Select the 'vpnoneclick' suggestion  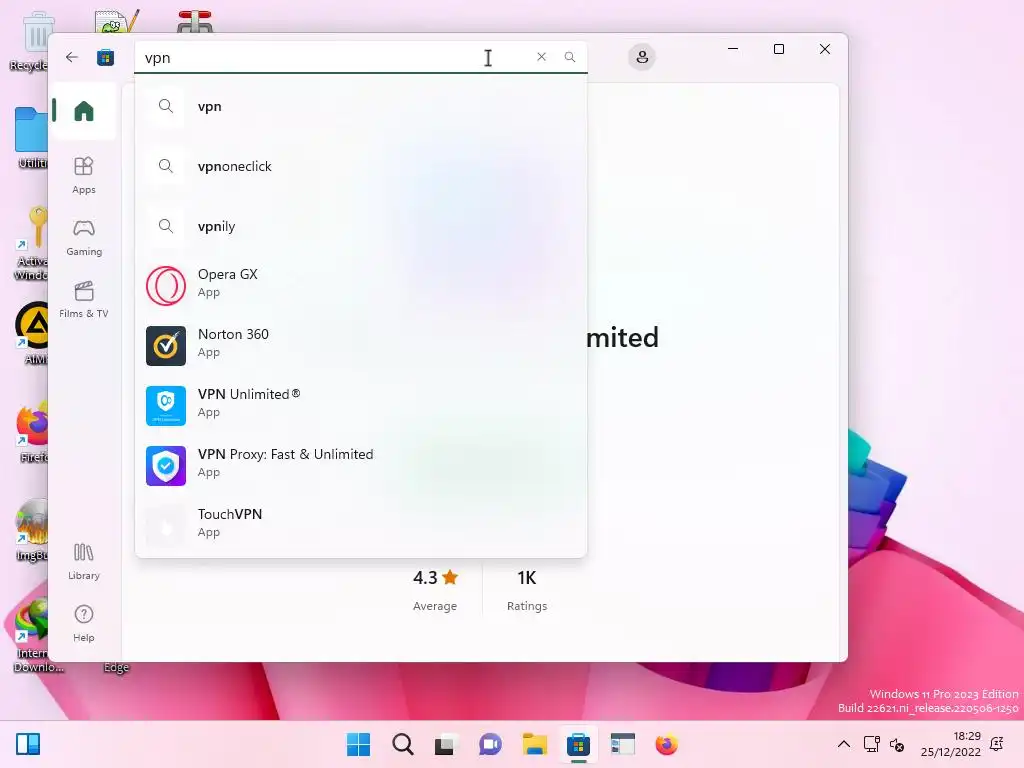point(360,166)
